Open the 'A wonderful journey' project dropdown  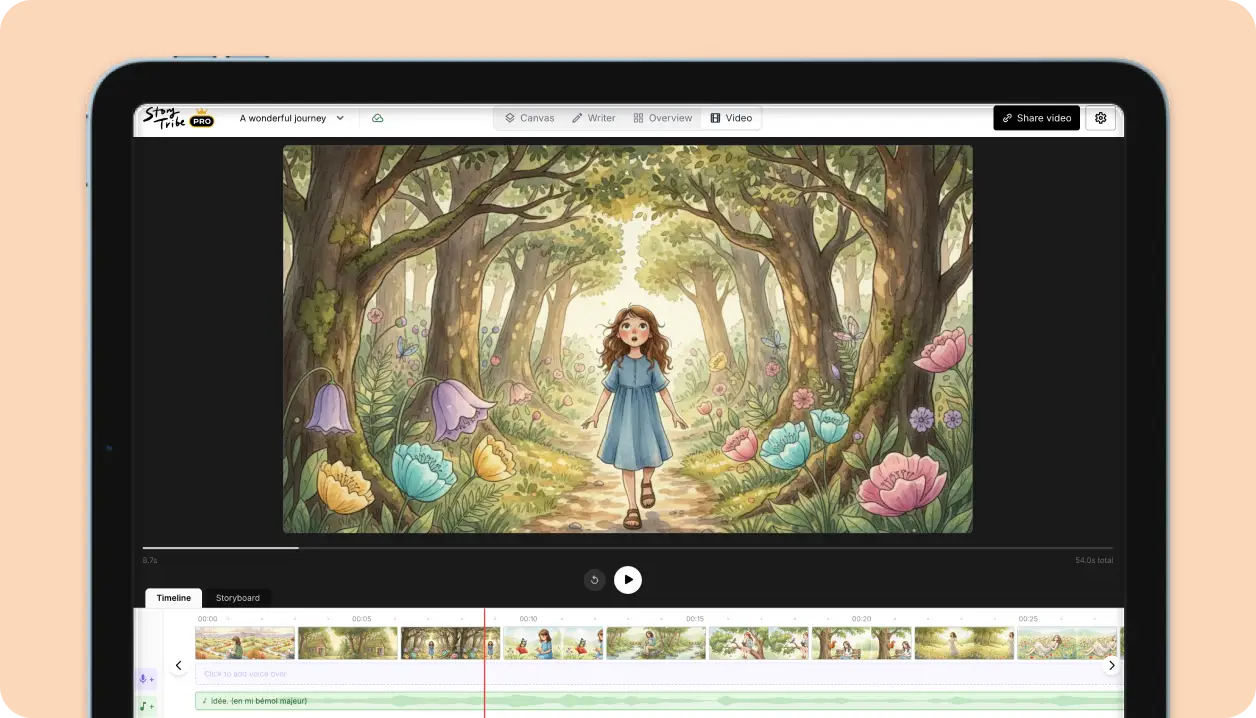(x=292, y=118)
